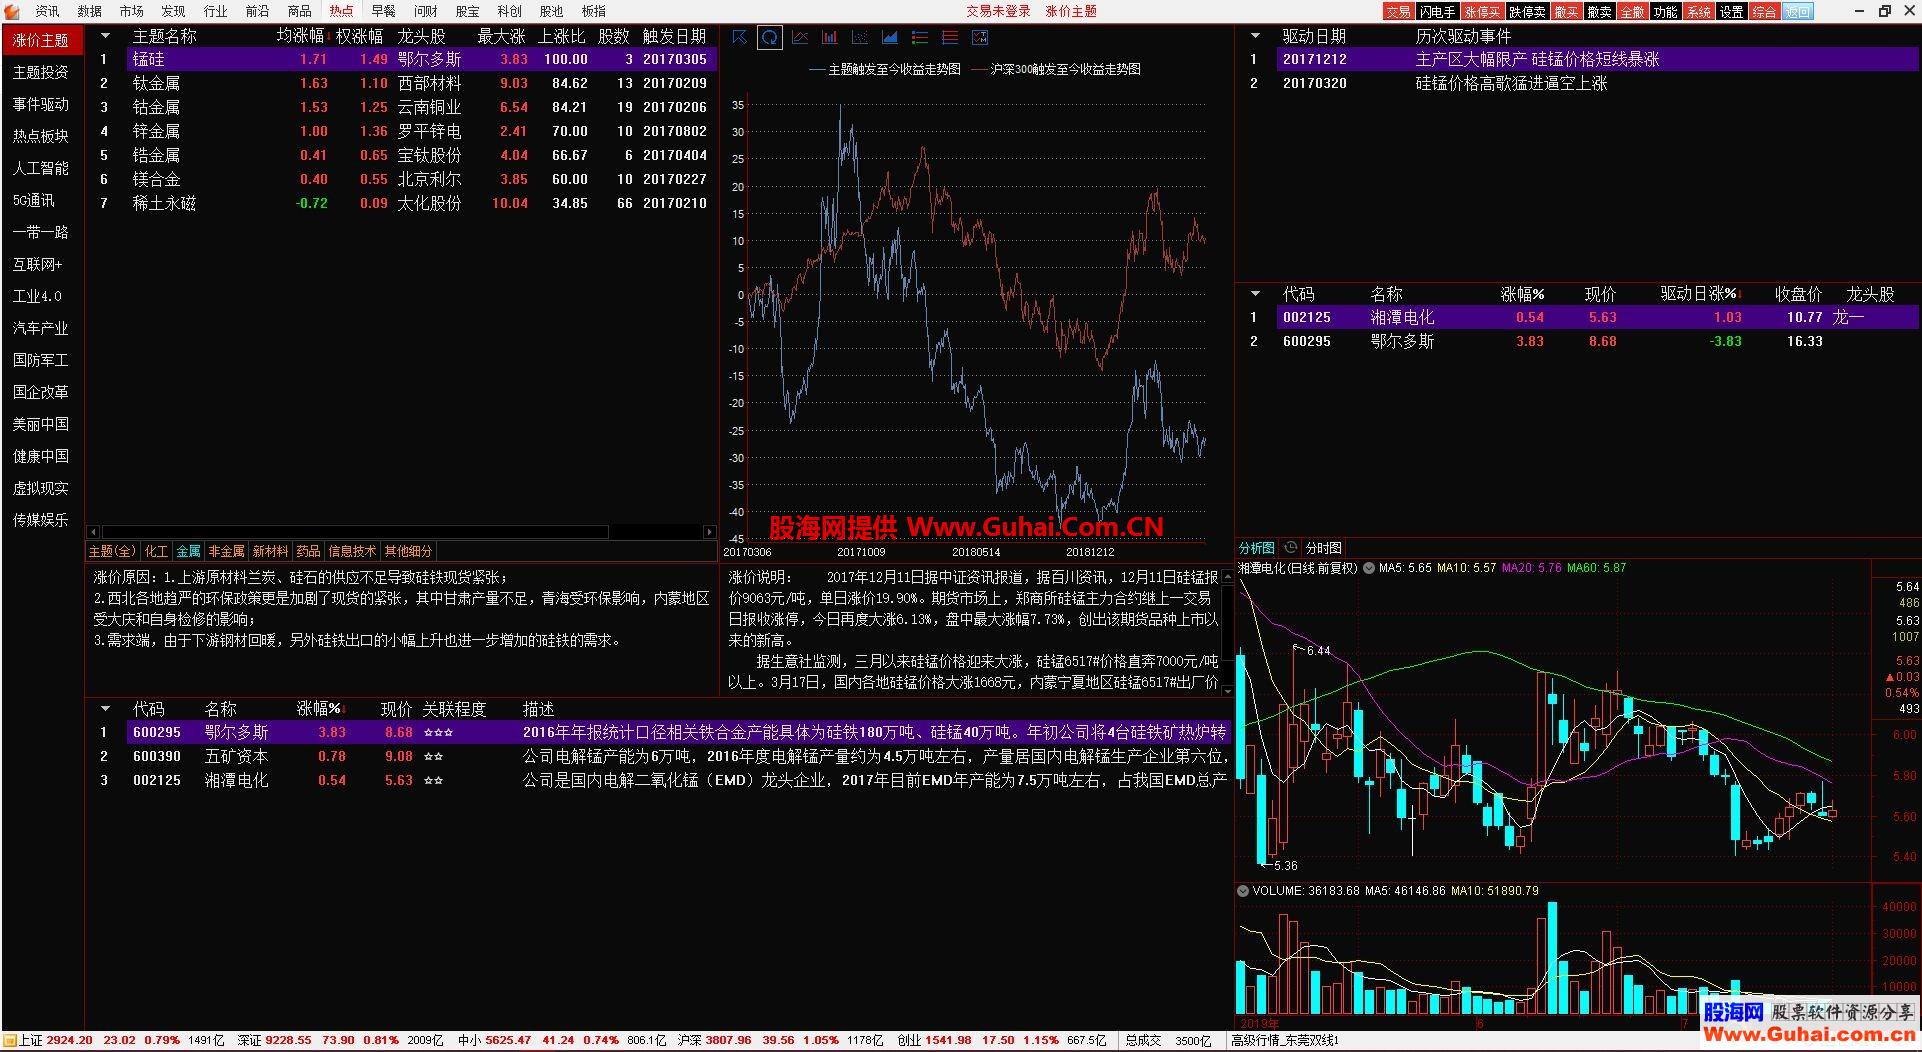Switch to area chart view icon
Image resolution: width=1922 pixels, height=1052 pixels.
coord(889,38)
